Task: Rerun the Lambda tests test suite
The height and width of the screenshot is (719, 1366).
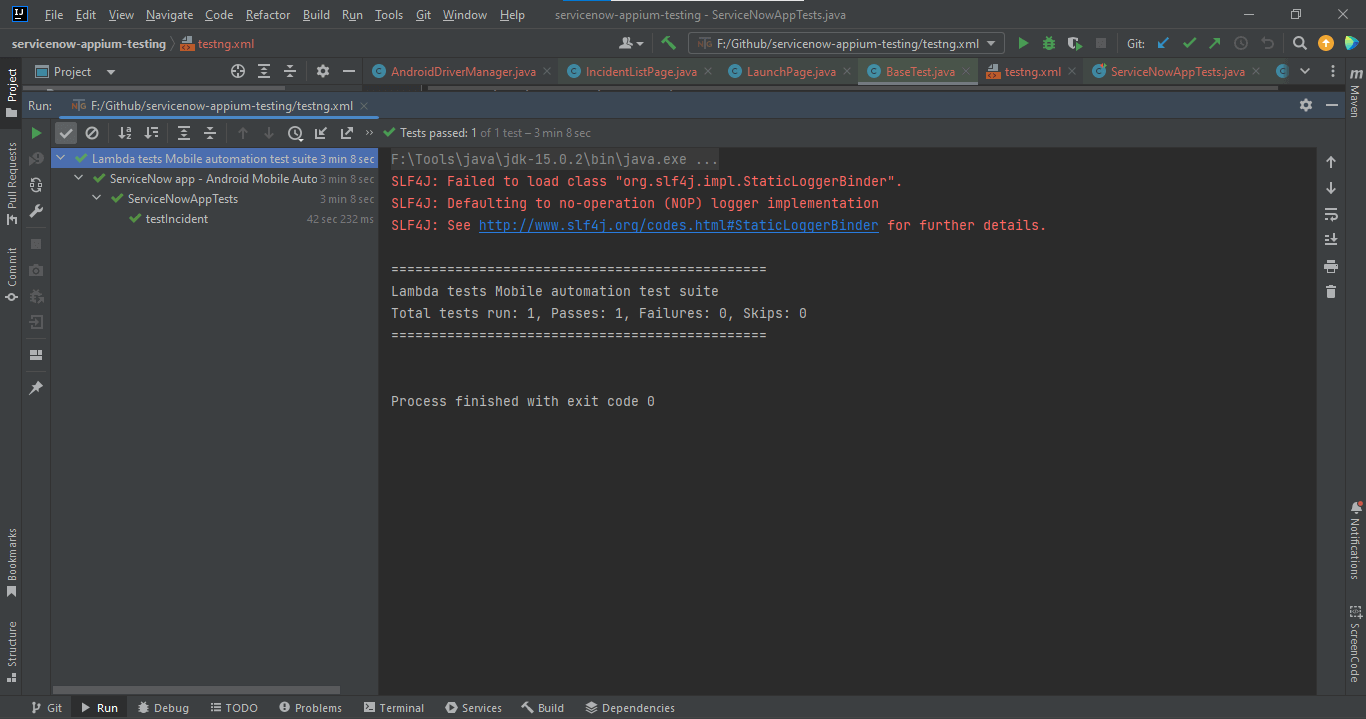Action: [x=35, y=132]
